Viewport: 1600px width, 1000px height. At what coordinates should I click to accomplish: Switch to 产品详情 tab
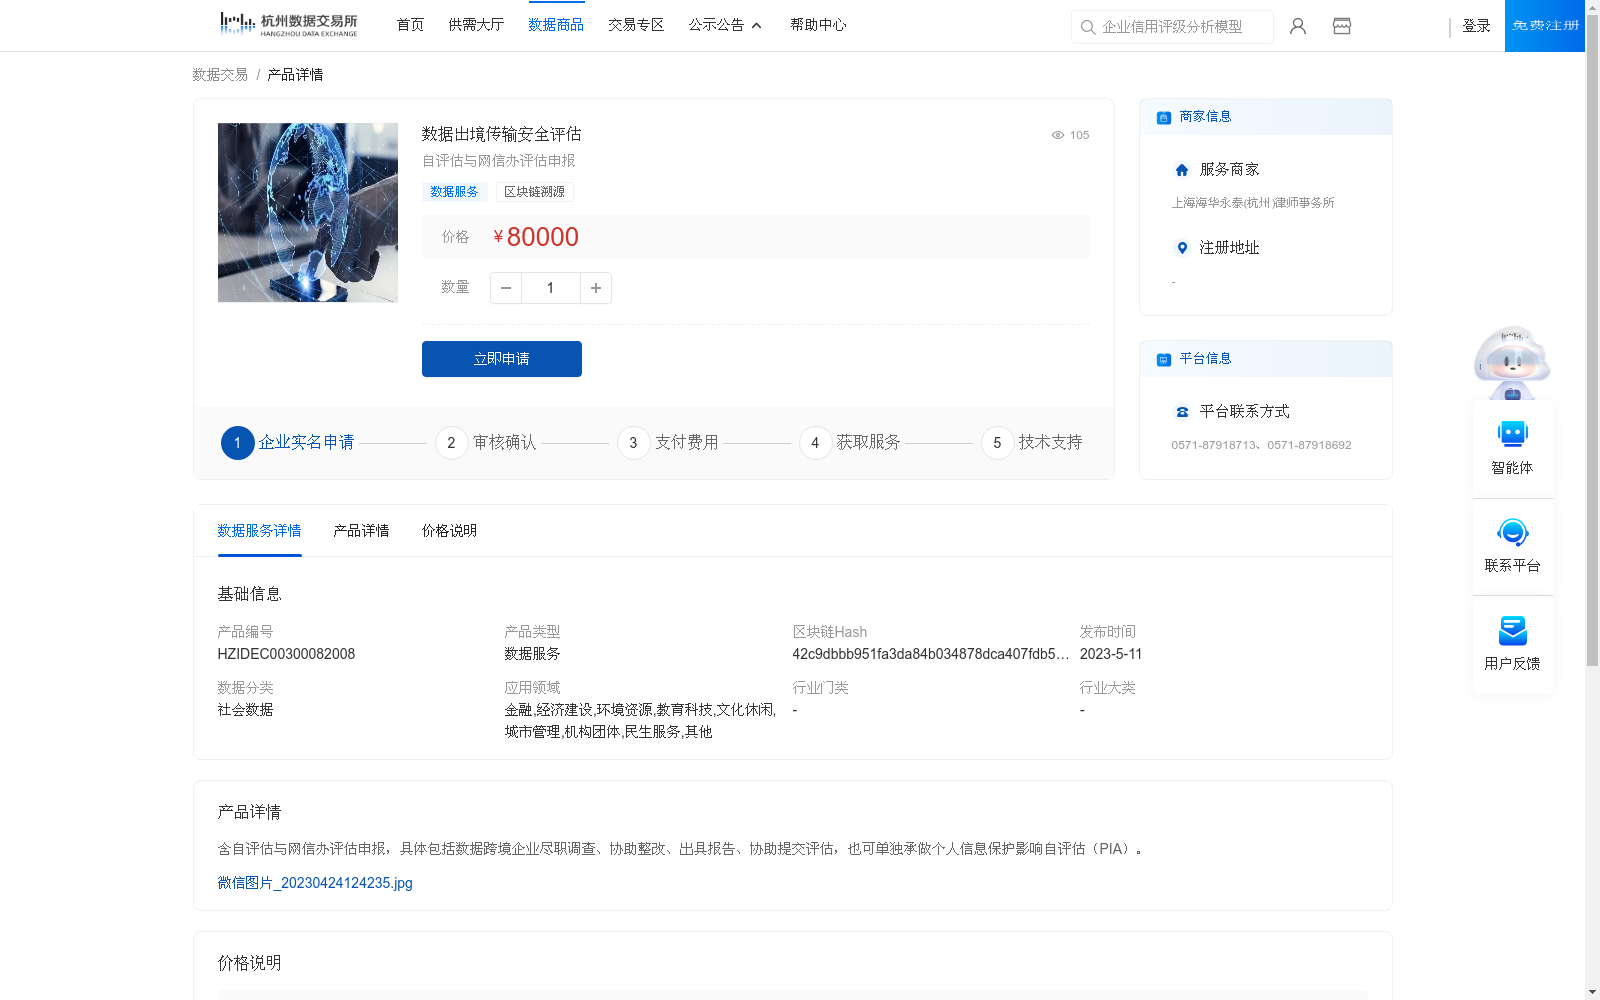pos(361,531)
